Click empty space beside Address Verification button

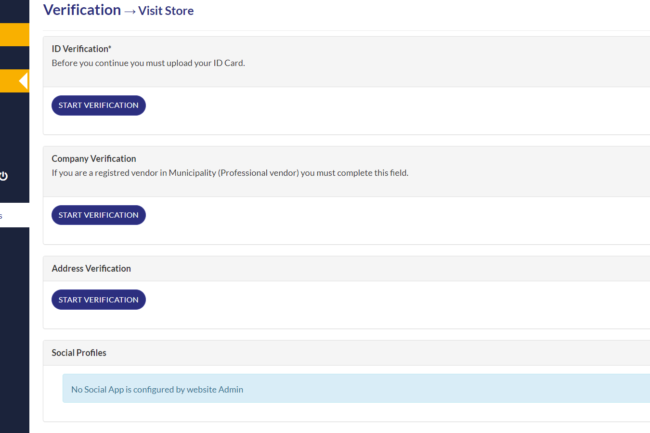tap(400, 300)
